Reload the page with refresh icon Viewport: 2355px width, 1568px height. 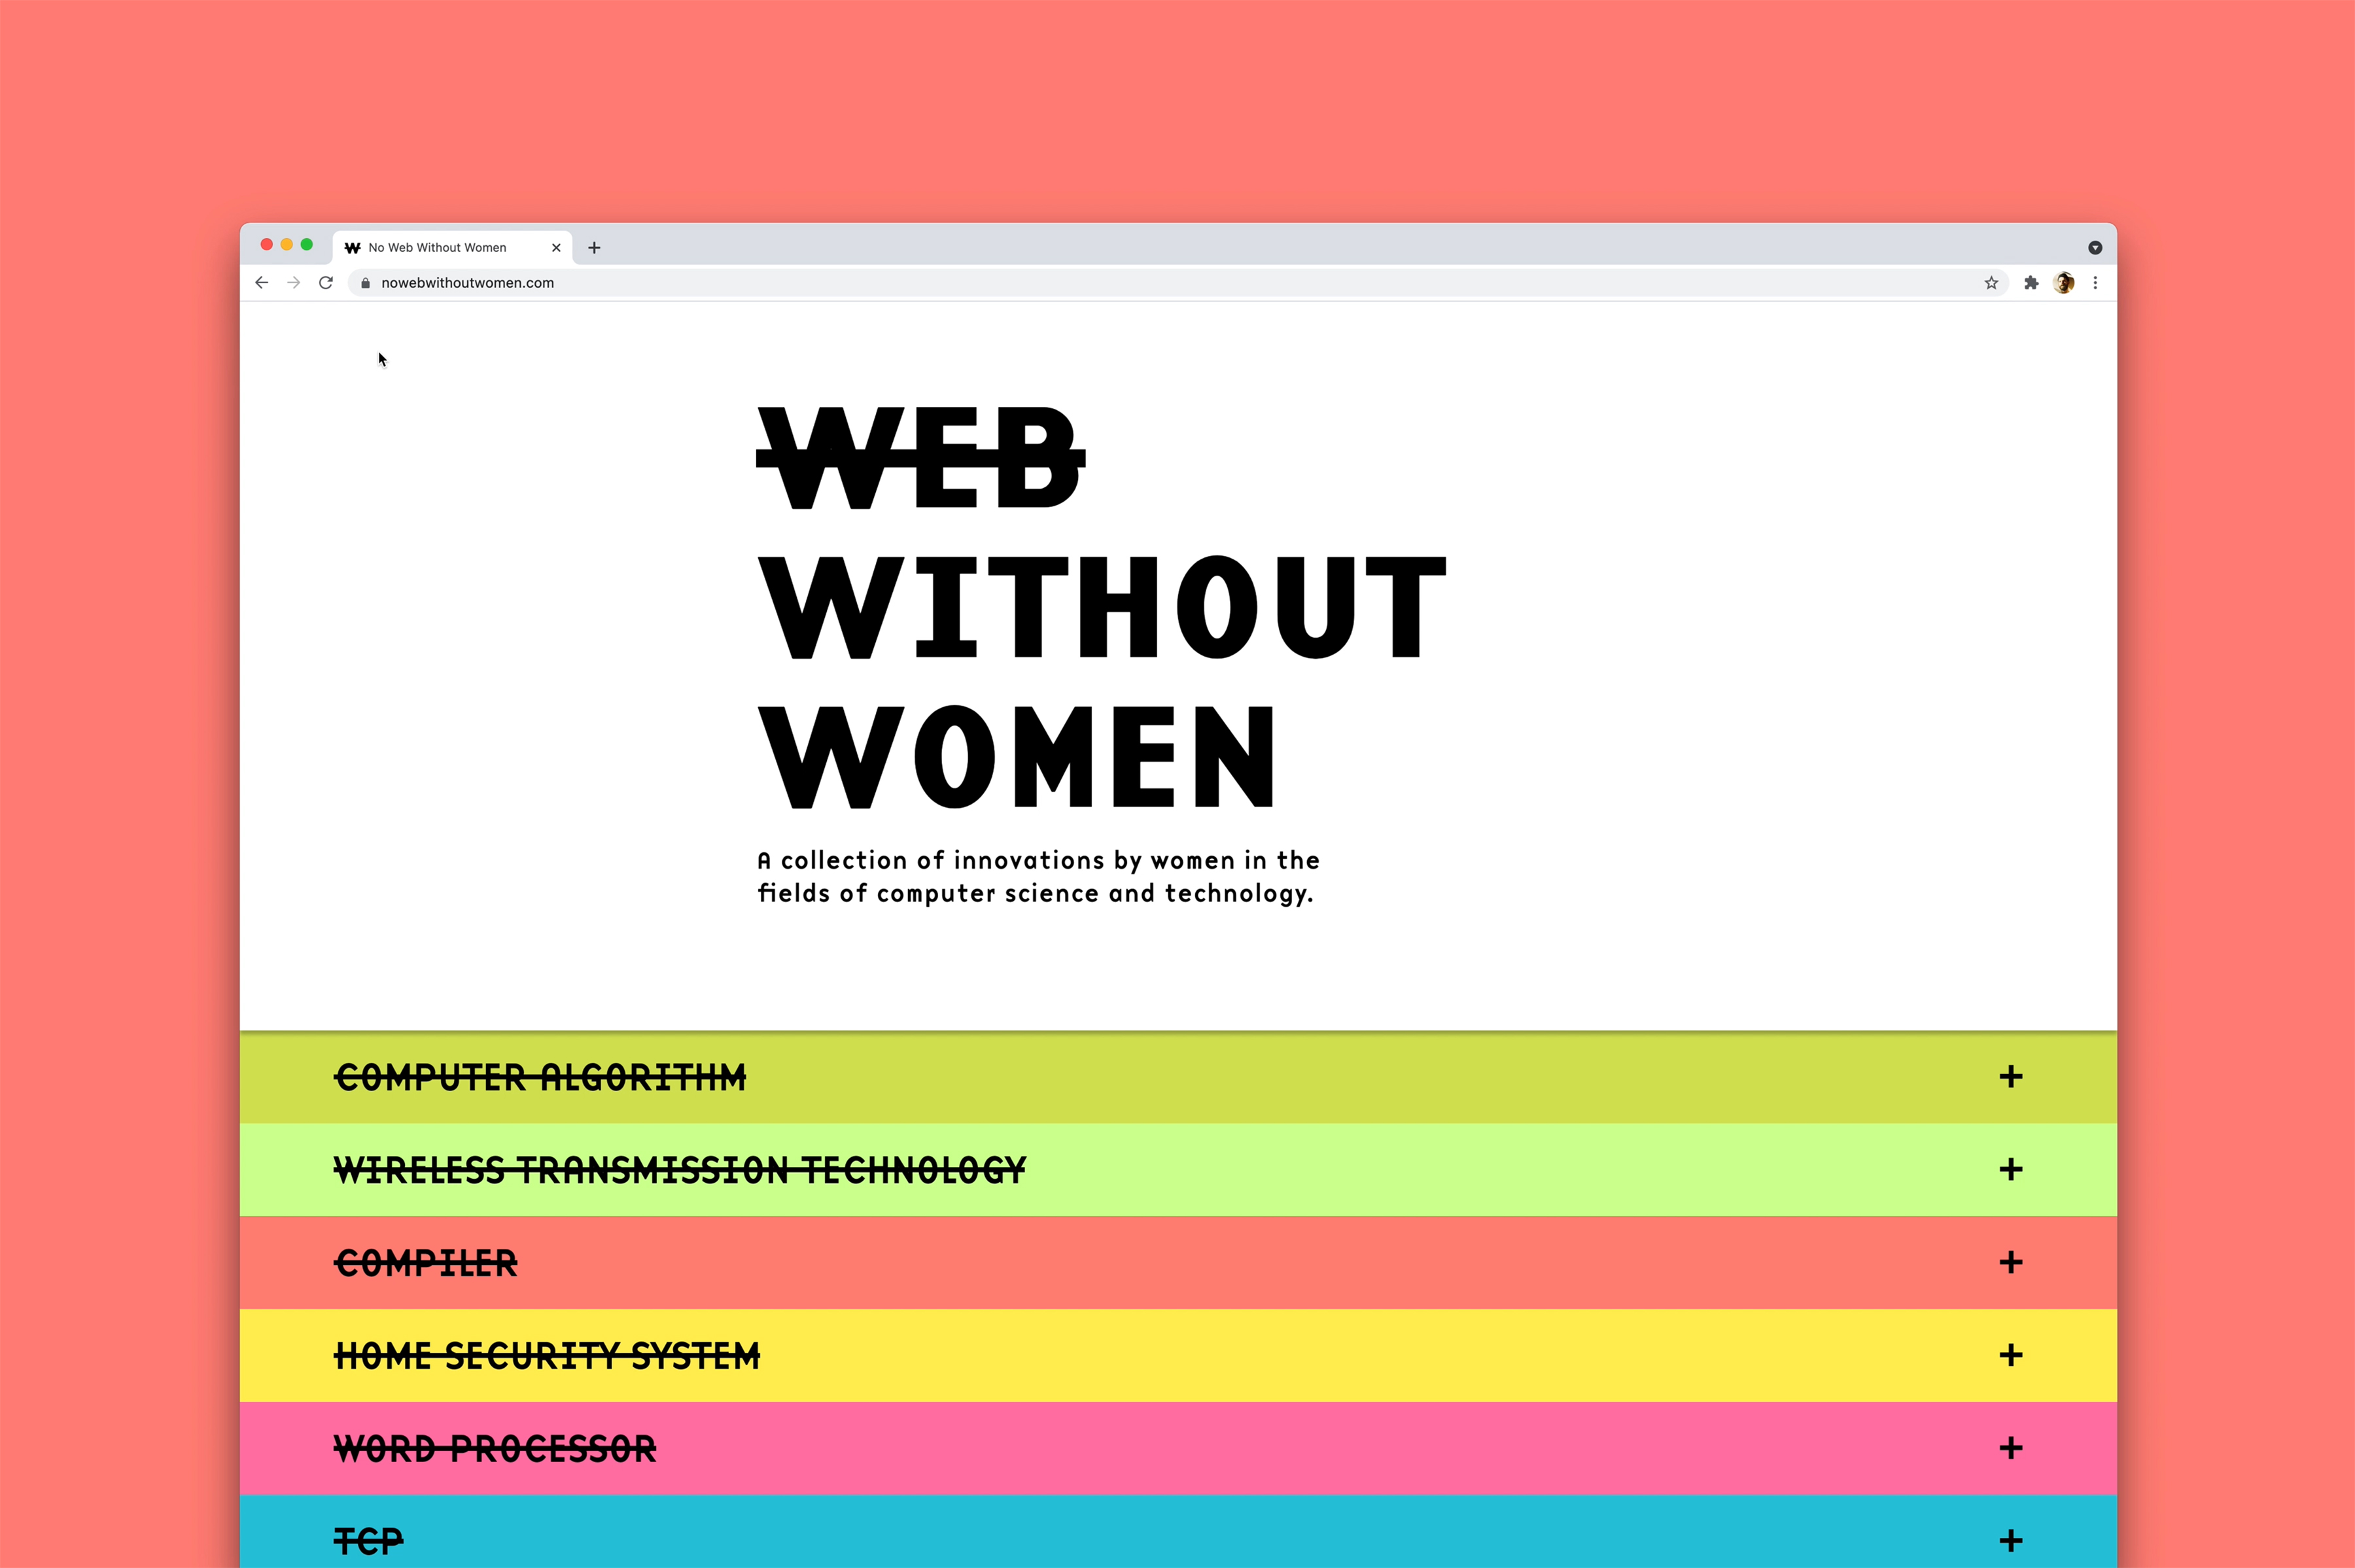tap(326, 283)
